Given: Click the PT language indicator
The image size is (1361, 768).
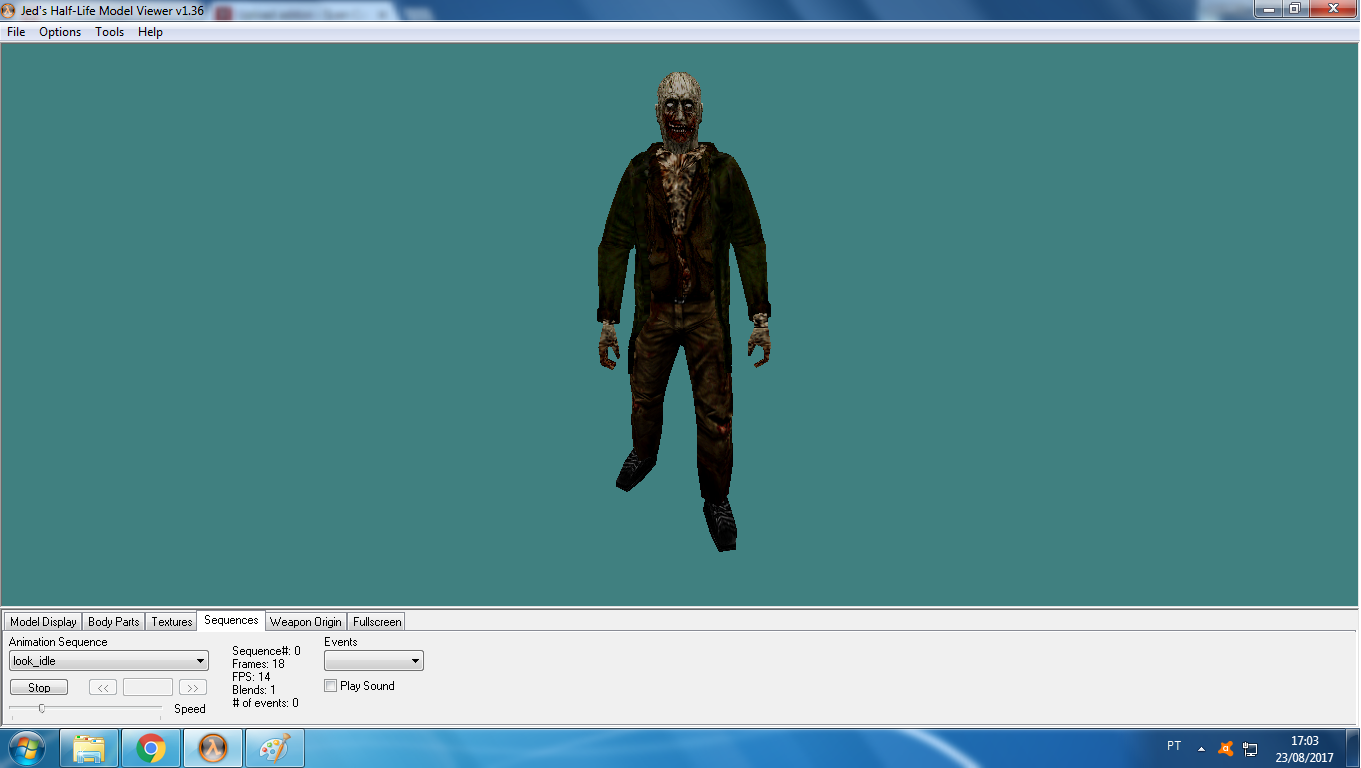Looking at the screenshot, I should click(x=1174, y=747).
